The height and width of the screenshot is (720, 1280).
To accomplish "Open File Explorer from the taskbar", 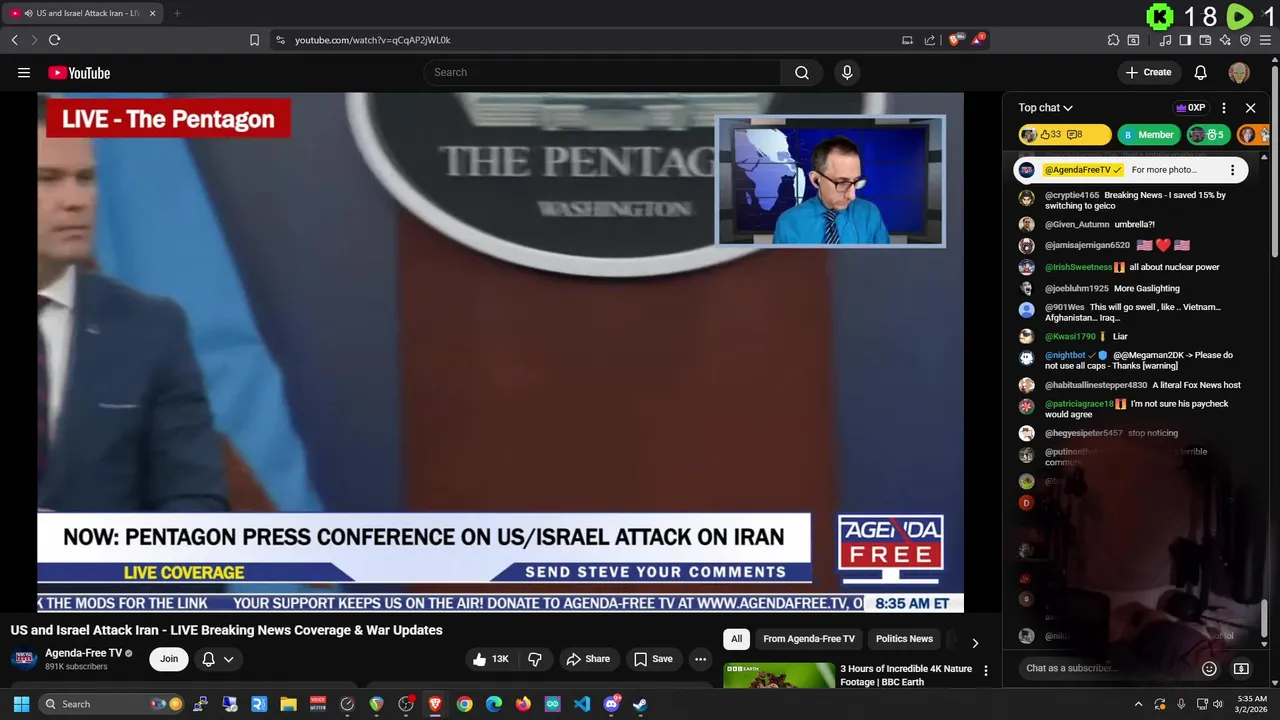I will pyautogui.click(x=288, y=704).
